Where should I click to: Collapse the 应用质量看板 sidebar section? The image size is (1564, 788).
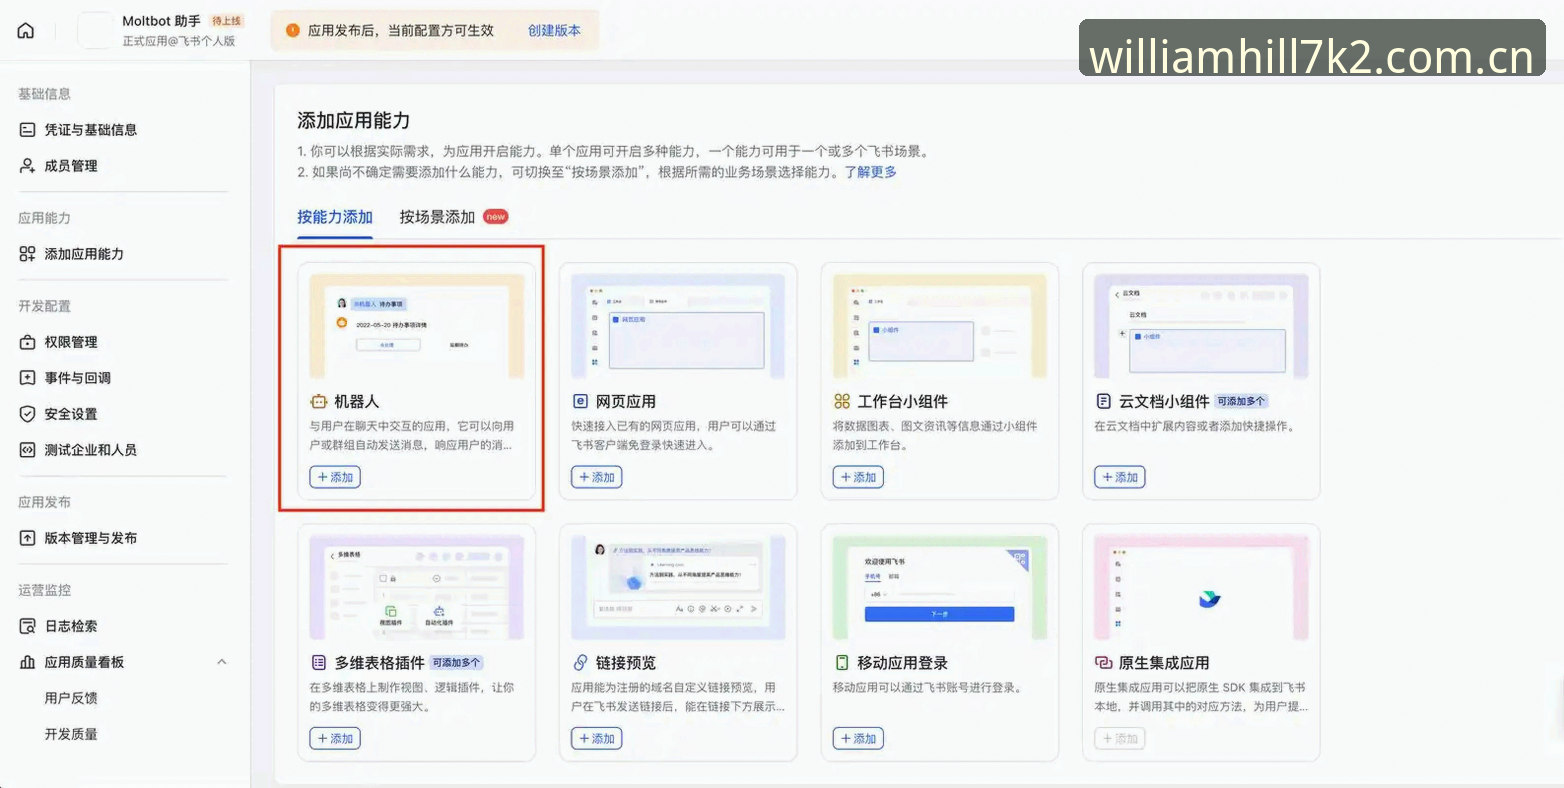[222, 662]
